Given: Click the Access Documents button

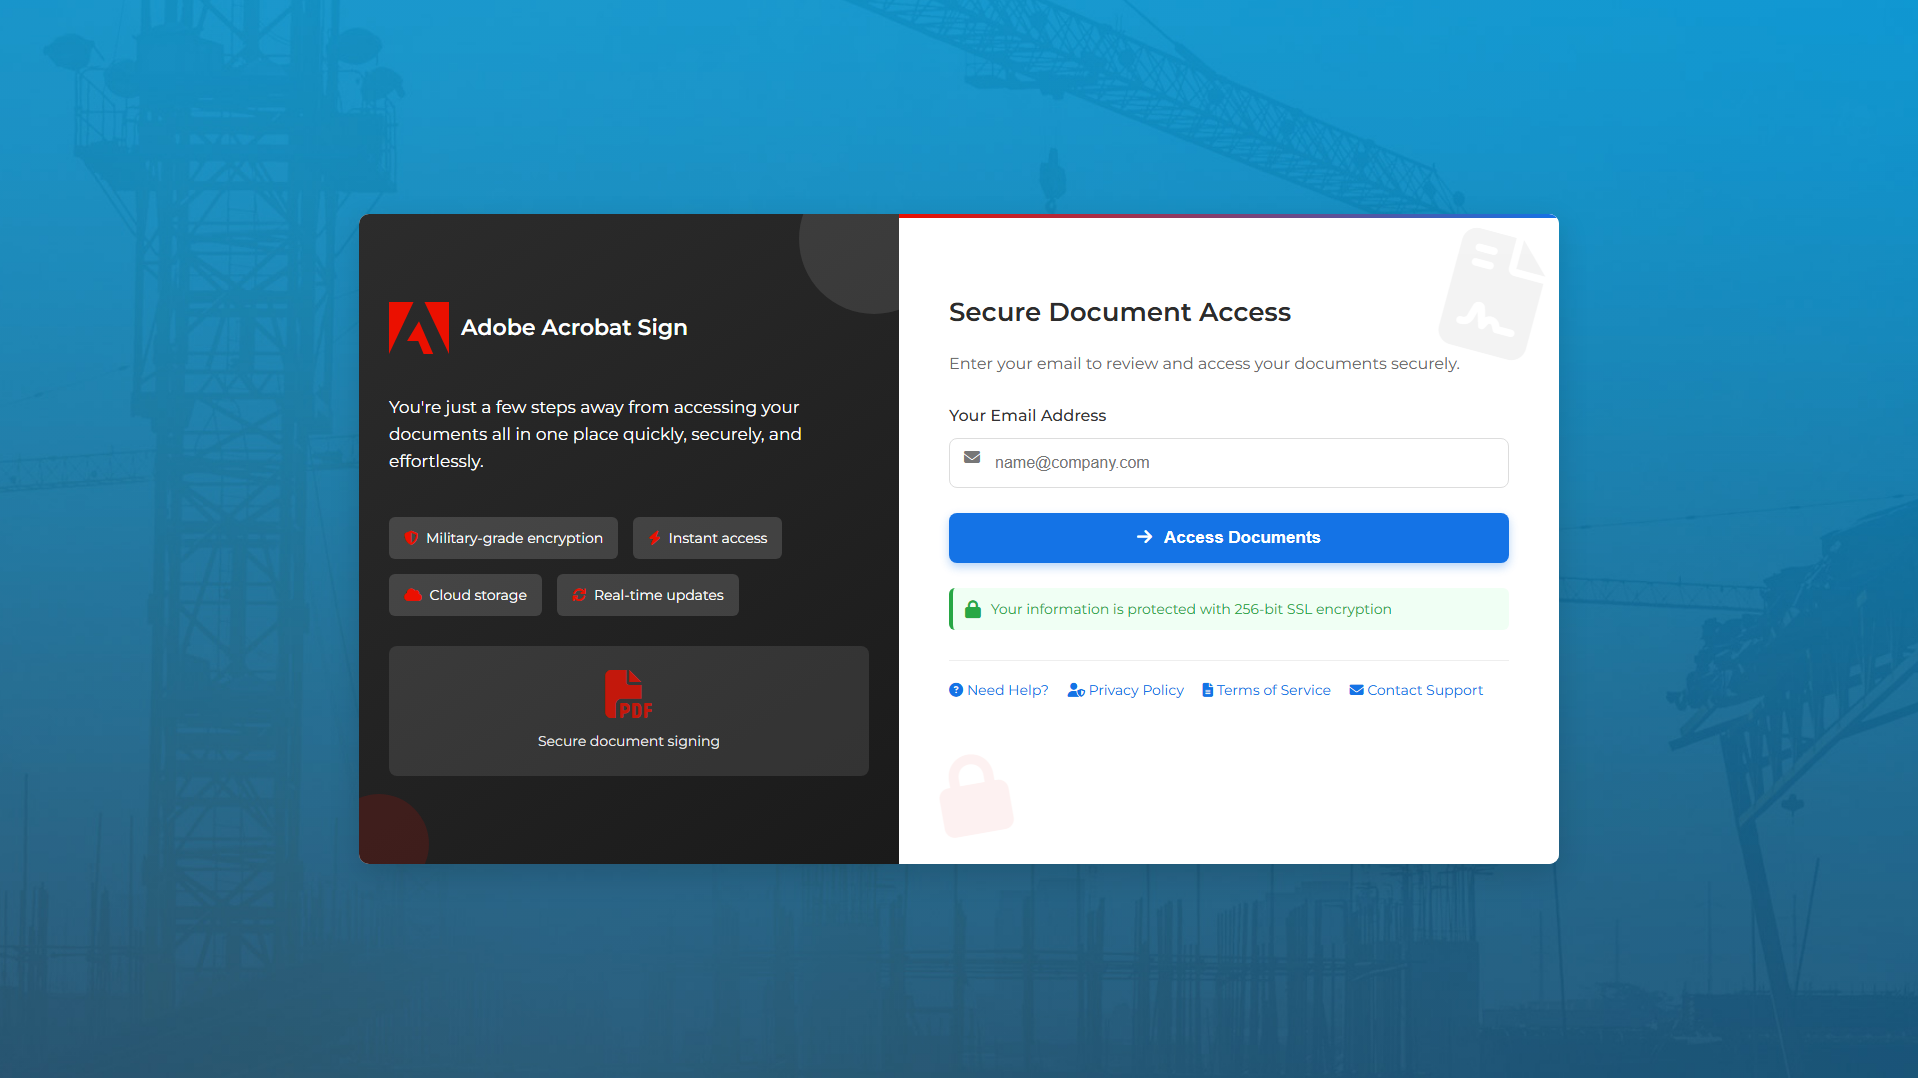Looking at the screenshot, I should click(x=1228, y=538).
